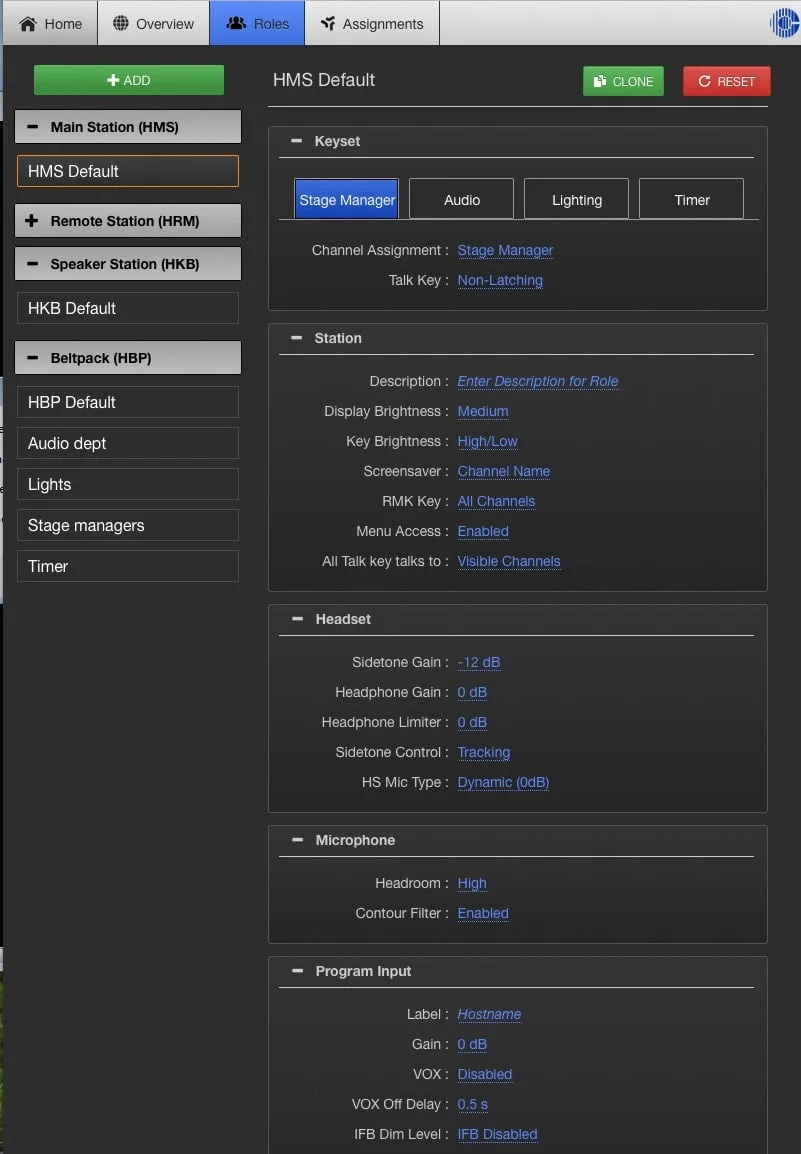Toggle Contour Filter Enabled value
The height and width of the screenshot is (1154, 801).
pyautogui.click(x=483, y=913)
